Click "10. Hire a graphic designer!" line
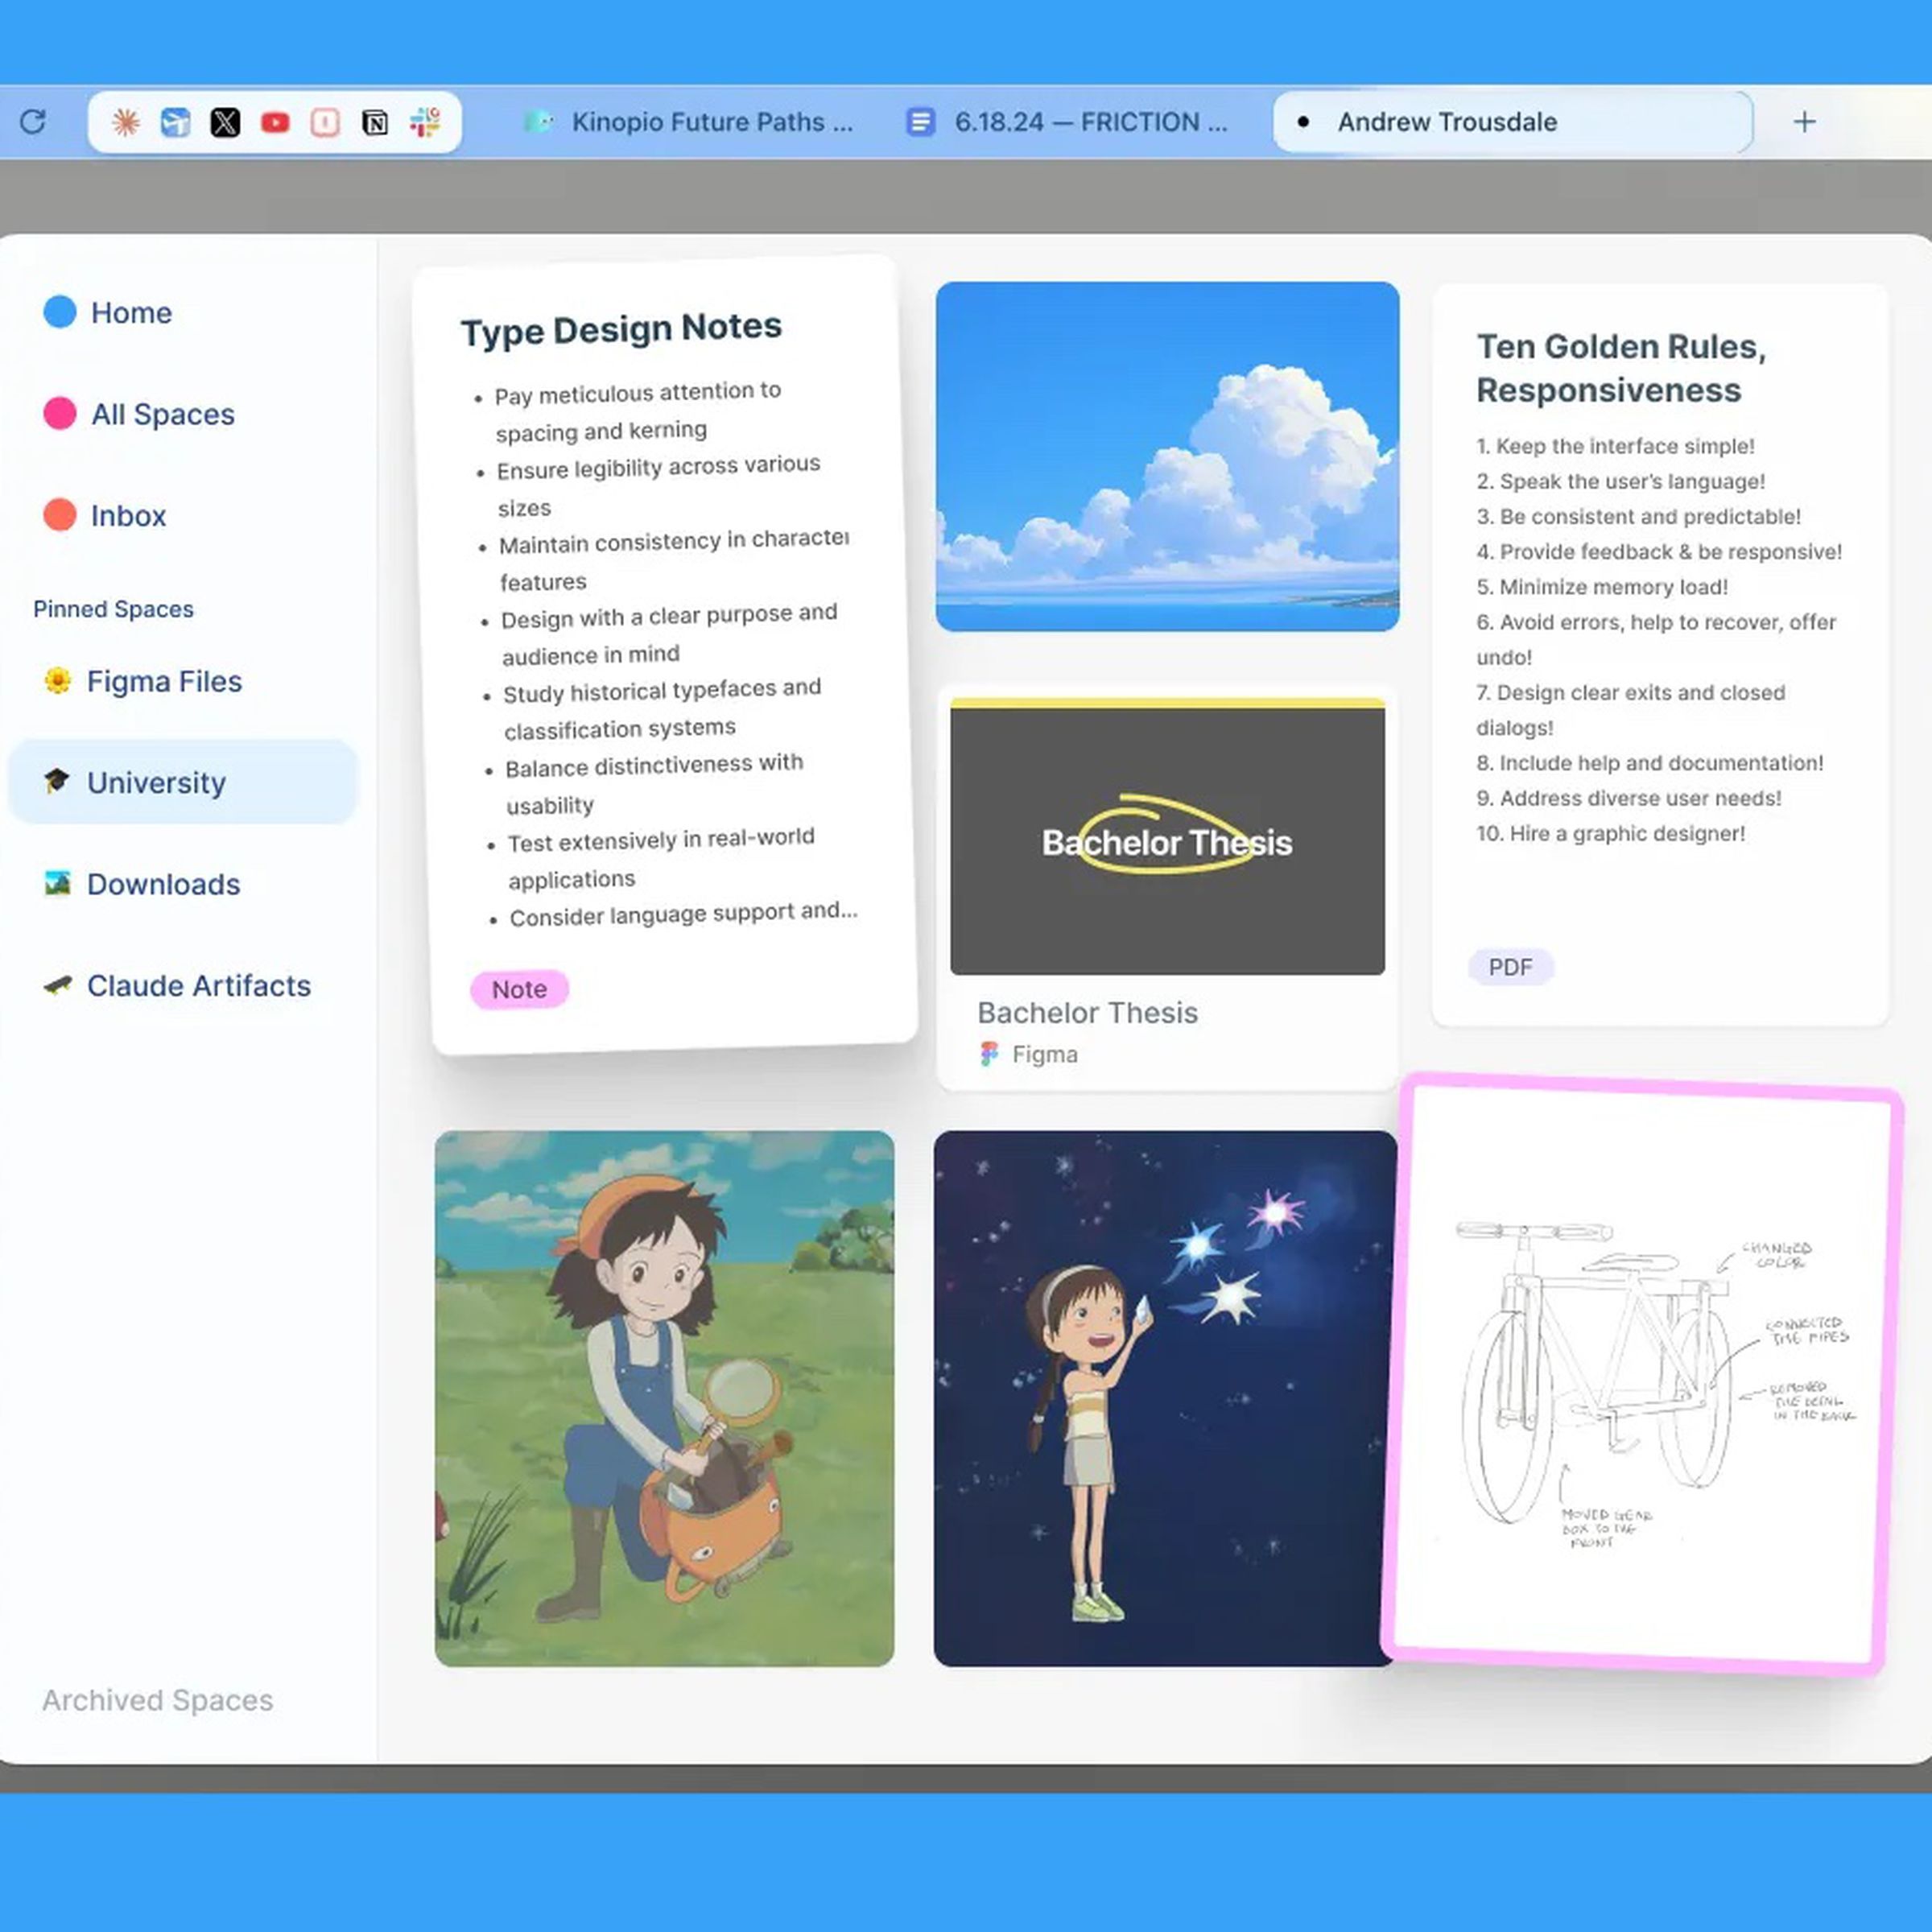This screenshot has height=1932, width=1932. pyautogui.click(x=1610, y=833)
